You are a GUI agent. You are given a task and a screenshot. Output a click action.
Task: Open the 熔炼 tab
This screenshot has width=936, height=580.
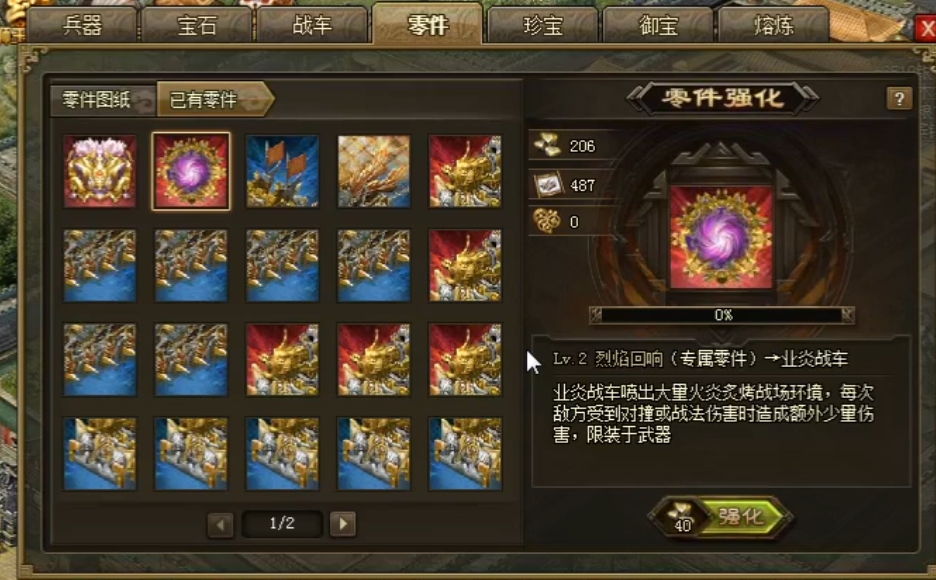pyautogui.click(x=774, y=26)
